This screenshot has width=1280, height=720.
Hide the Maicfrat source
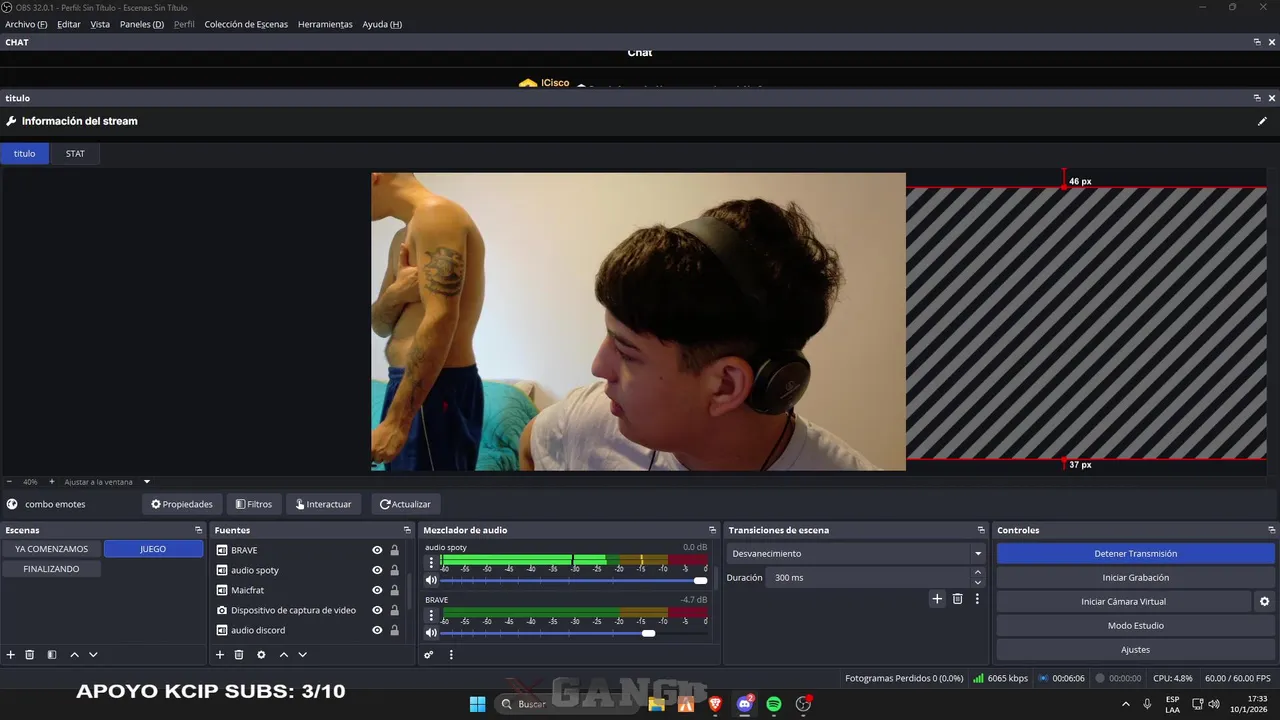tap(377, 590)
